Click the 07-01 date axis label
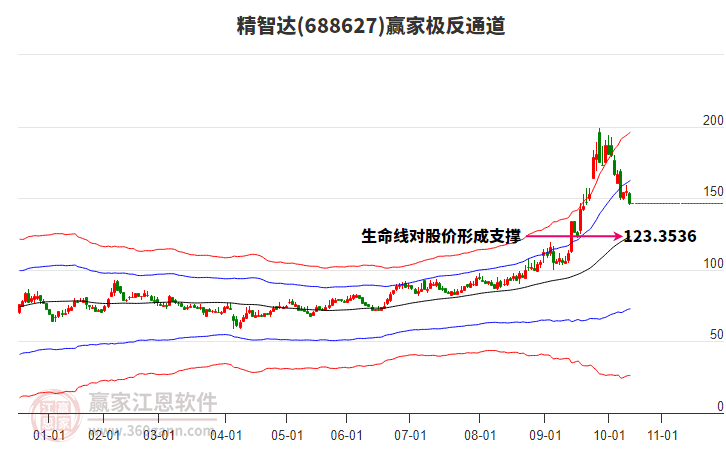The height and width of the screenshot is (450, 726). click(410, 436)
